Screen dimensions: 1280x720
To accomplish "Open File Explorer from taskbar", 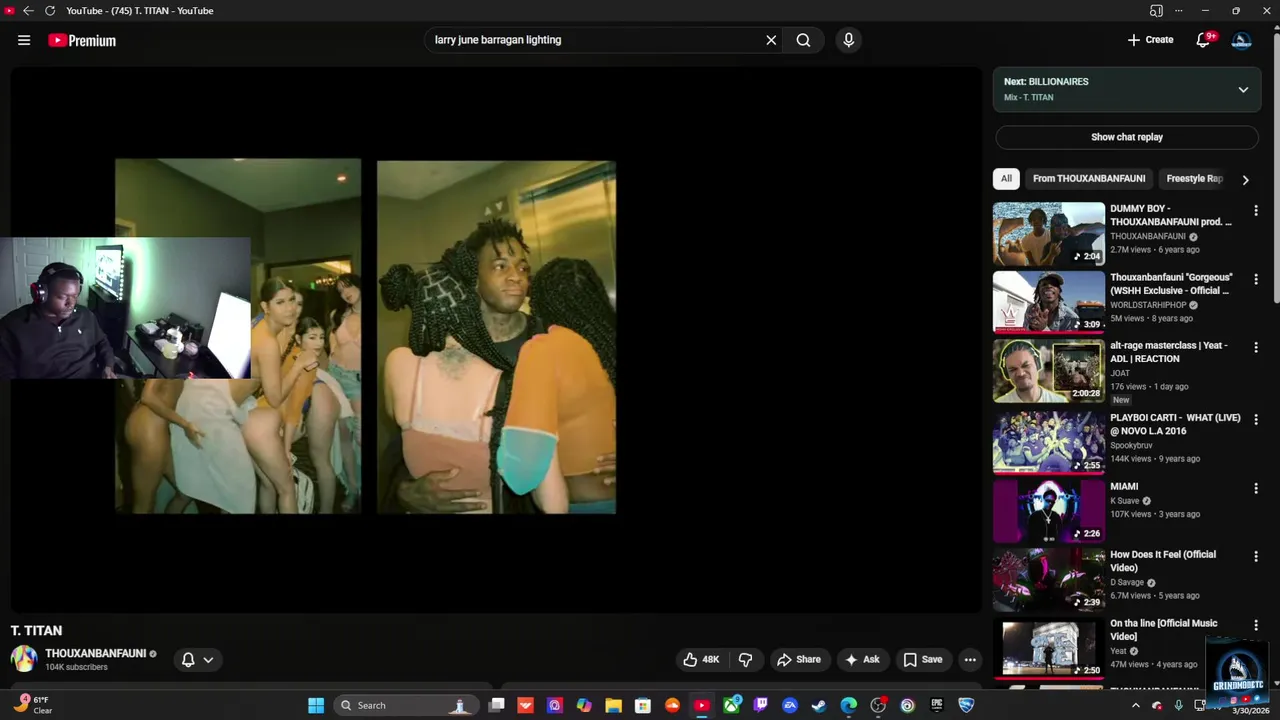I will [x=613, y=705].
